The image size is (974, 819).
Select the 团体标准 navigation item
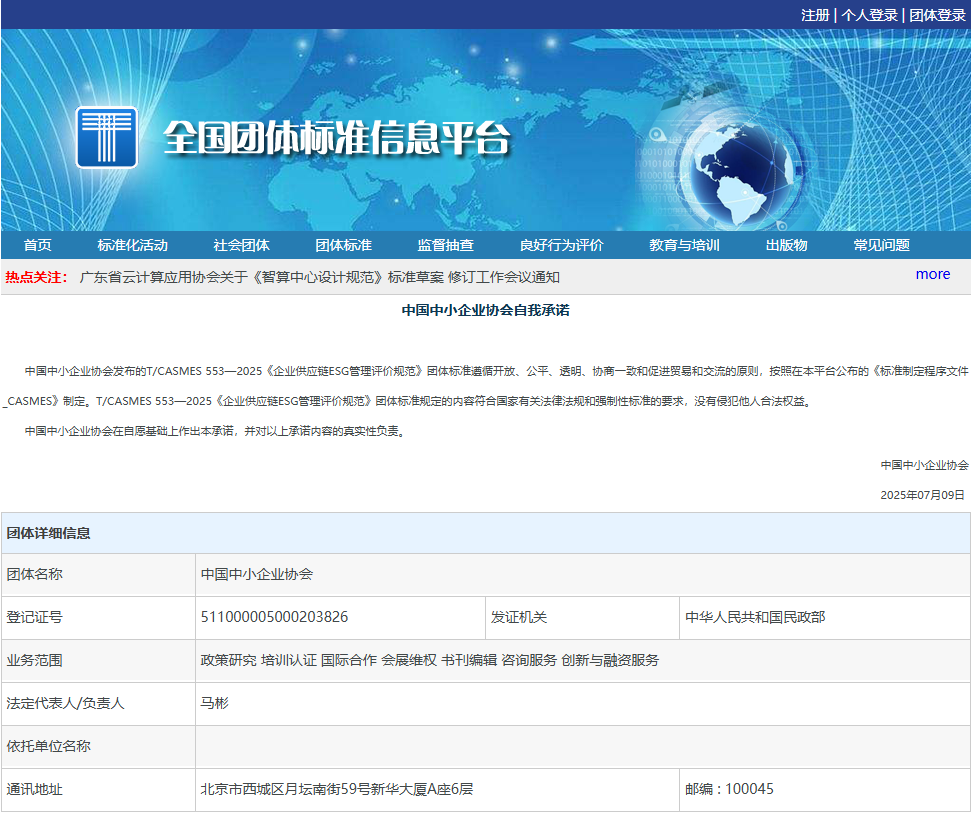click(x=343, y=245)
